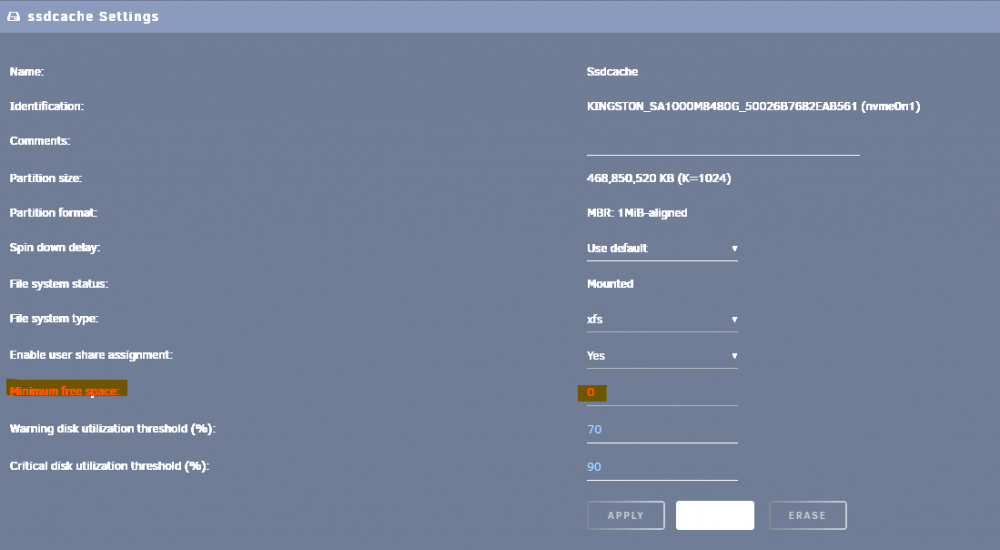Click the File system status label
This screenshot has width=1000, height=550.
(x=59, y=283)
